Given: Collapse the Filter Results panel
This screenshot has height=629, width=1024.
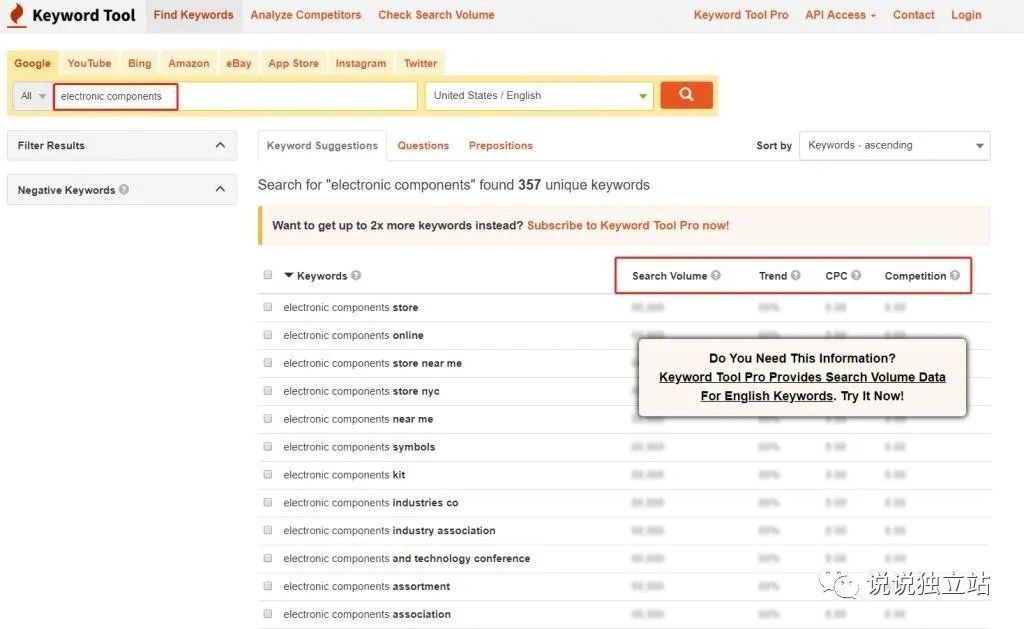Looking at the screenshot, I should pyautogui.click(x=220, y=145).
